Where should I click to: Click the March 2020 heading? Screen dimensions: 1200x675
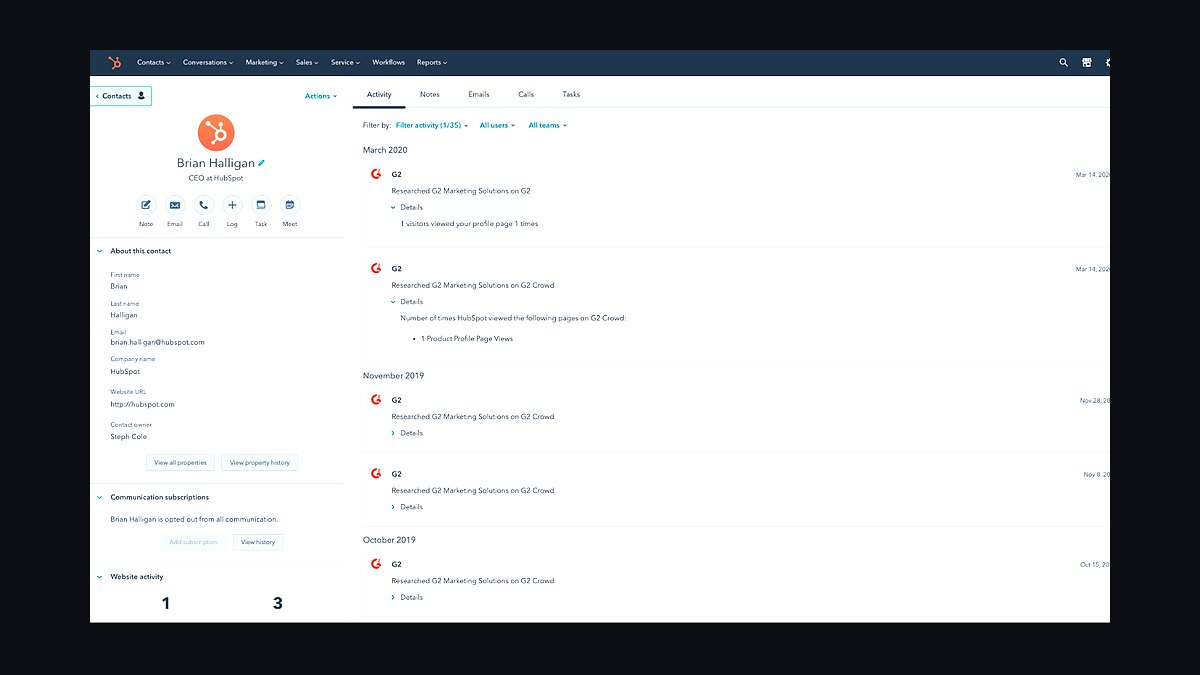pos(385,150)
